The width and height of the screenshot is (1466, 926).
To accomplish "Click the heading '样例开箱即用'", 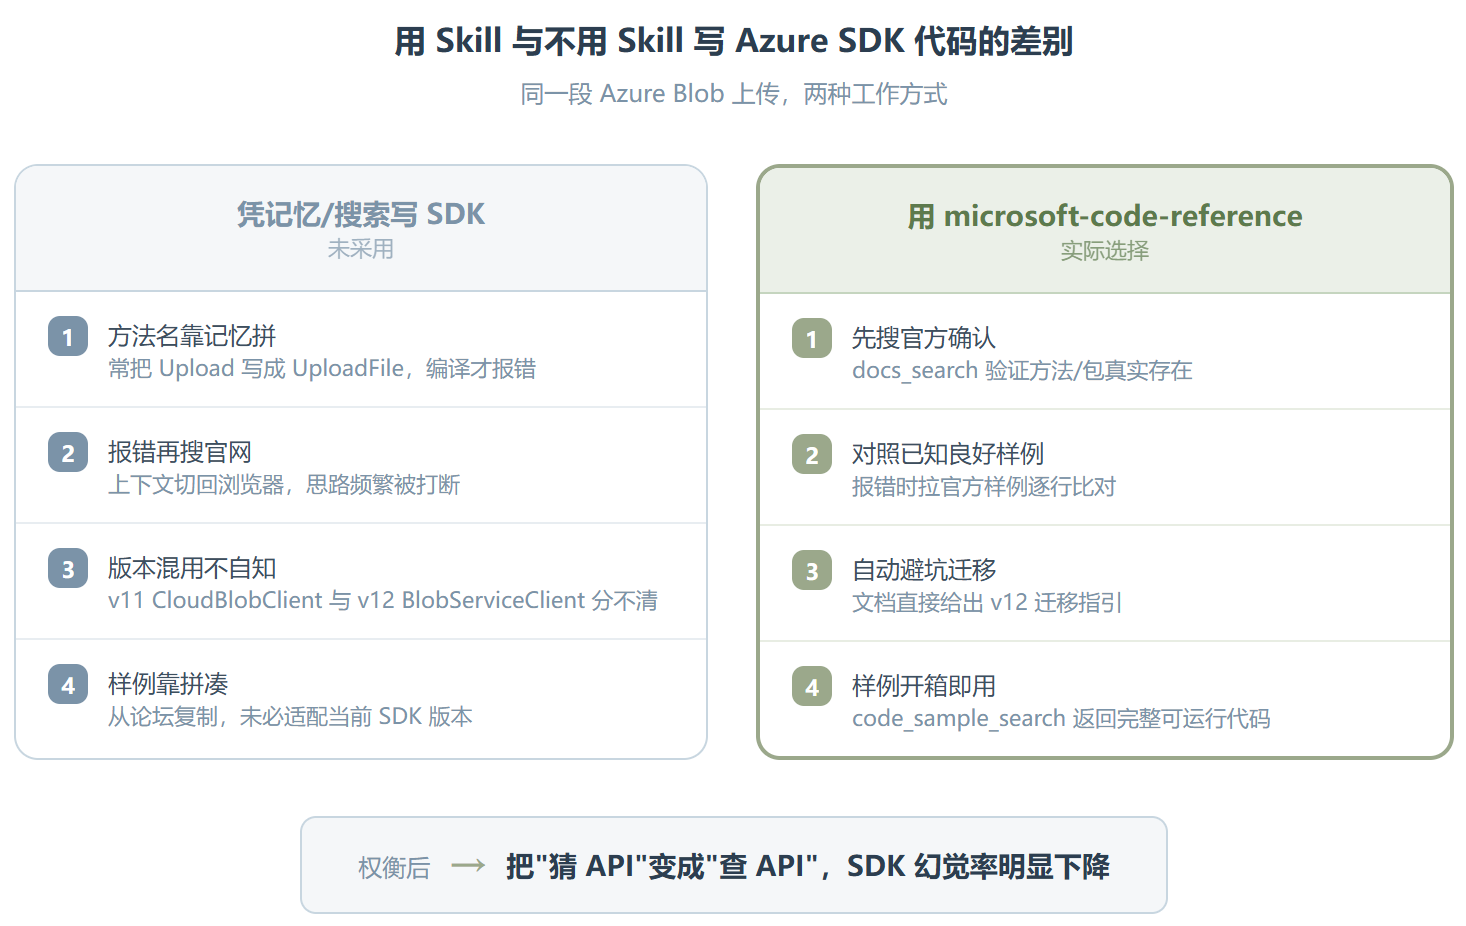I will (x=924, y=686).
